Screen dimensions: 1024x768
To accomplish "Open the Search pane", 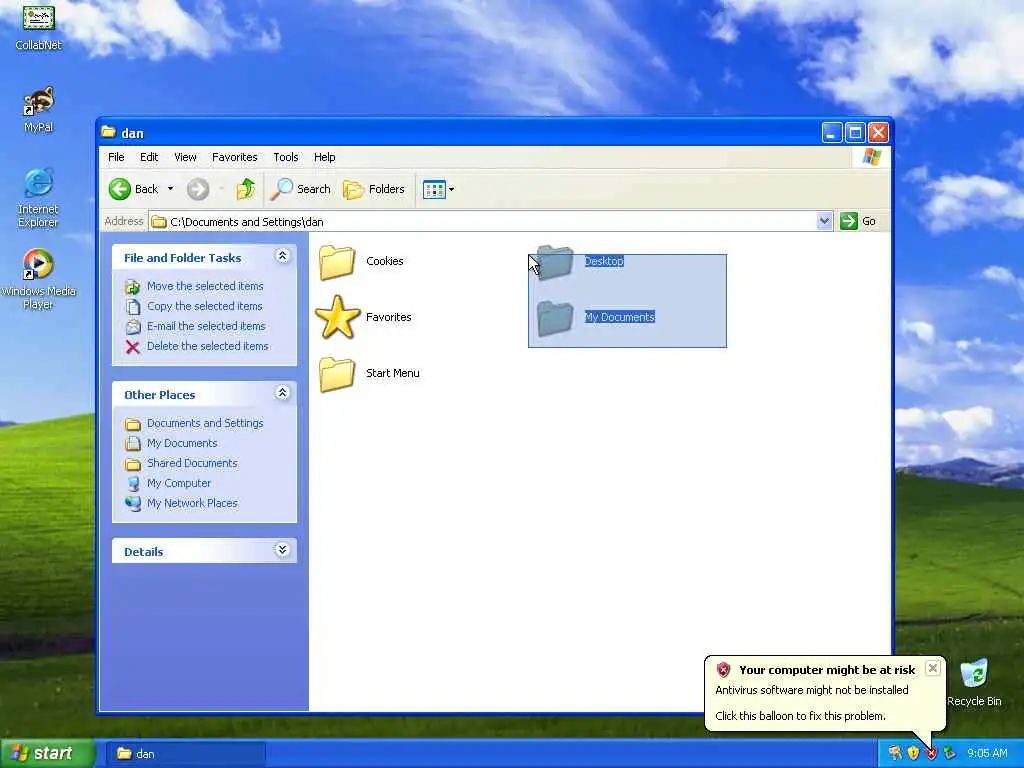I will pos(301,189).
